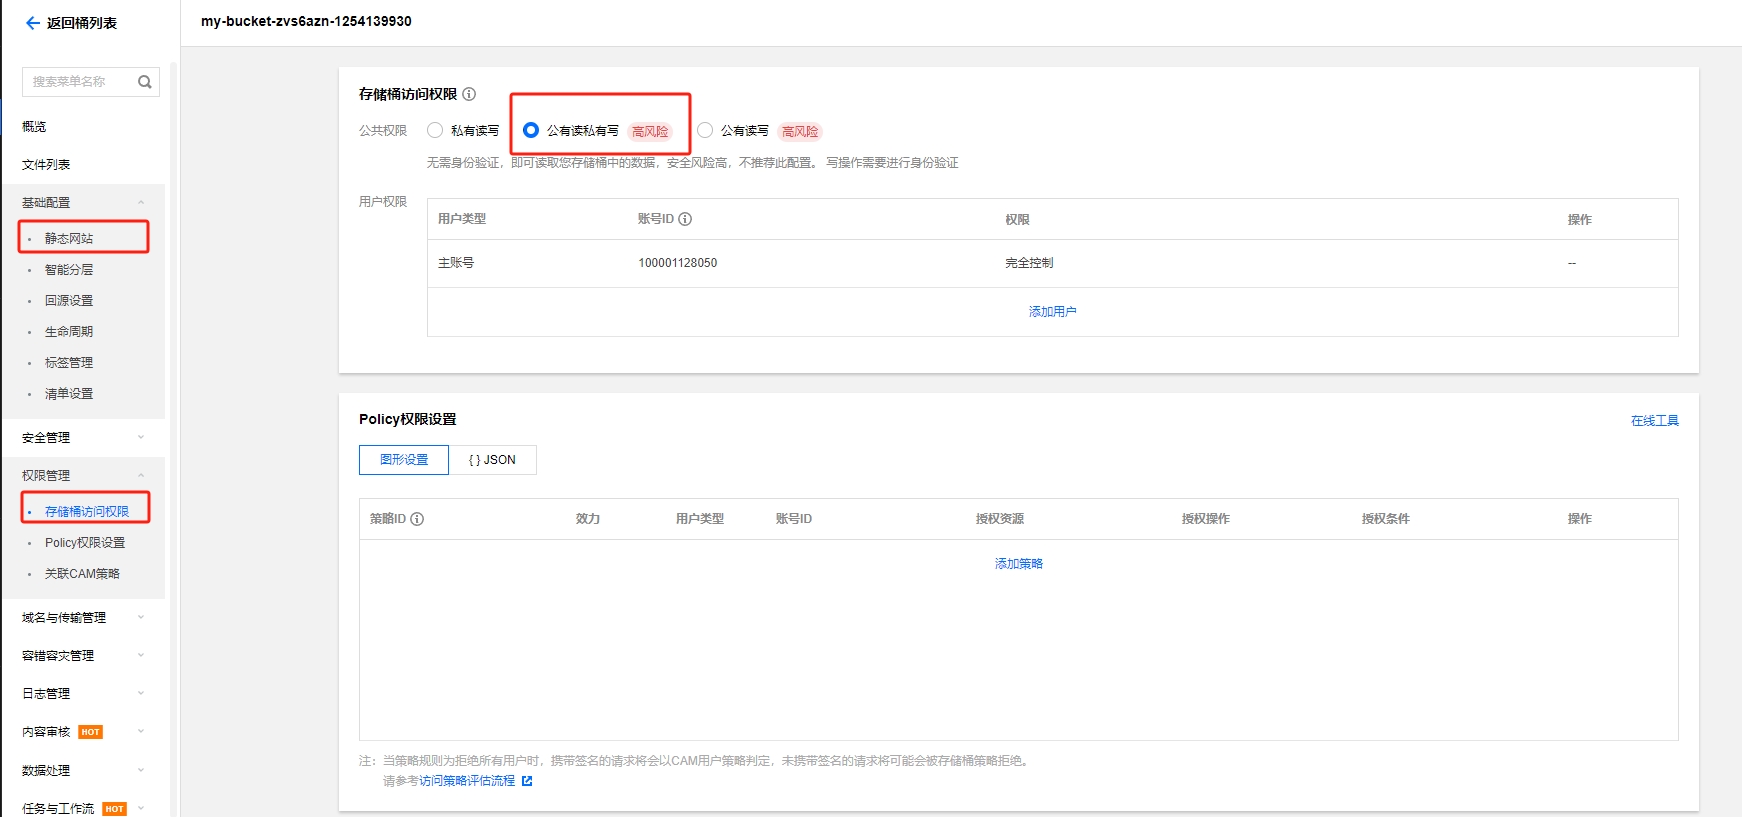This screenshot has height=817, width=1742.
Task: Open 概览 in the sidebar
Action: (x=34, y=127)
